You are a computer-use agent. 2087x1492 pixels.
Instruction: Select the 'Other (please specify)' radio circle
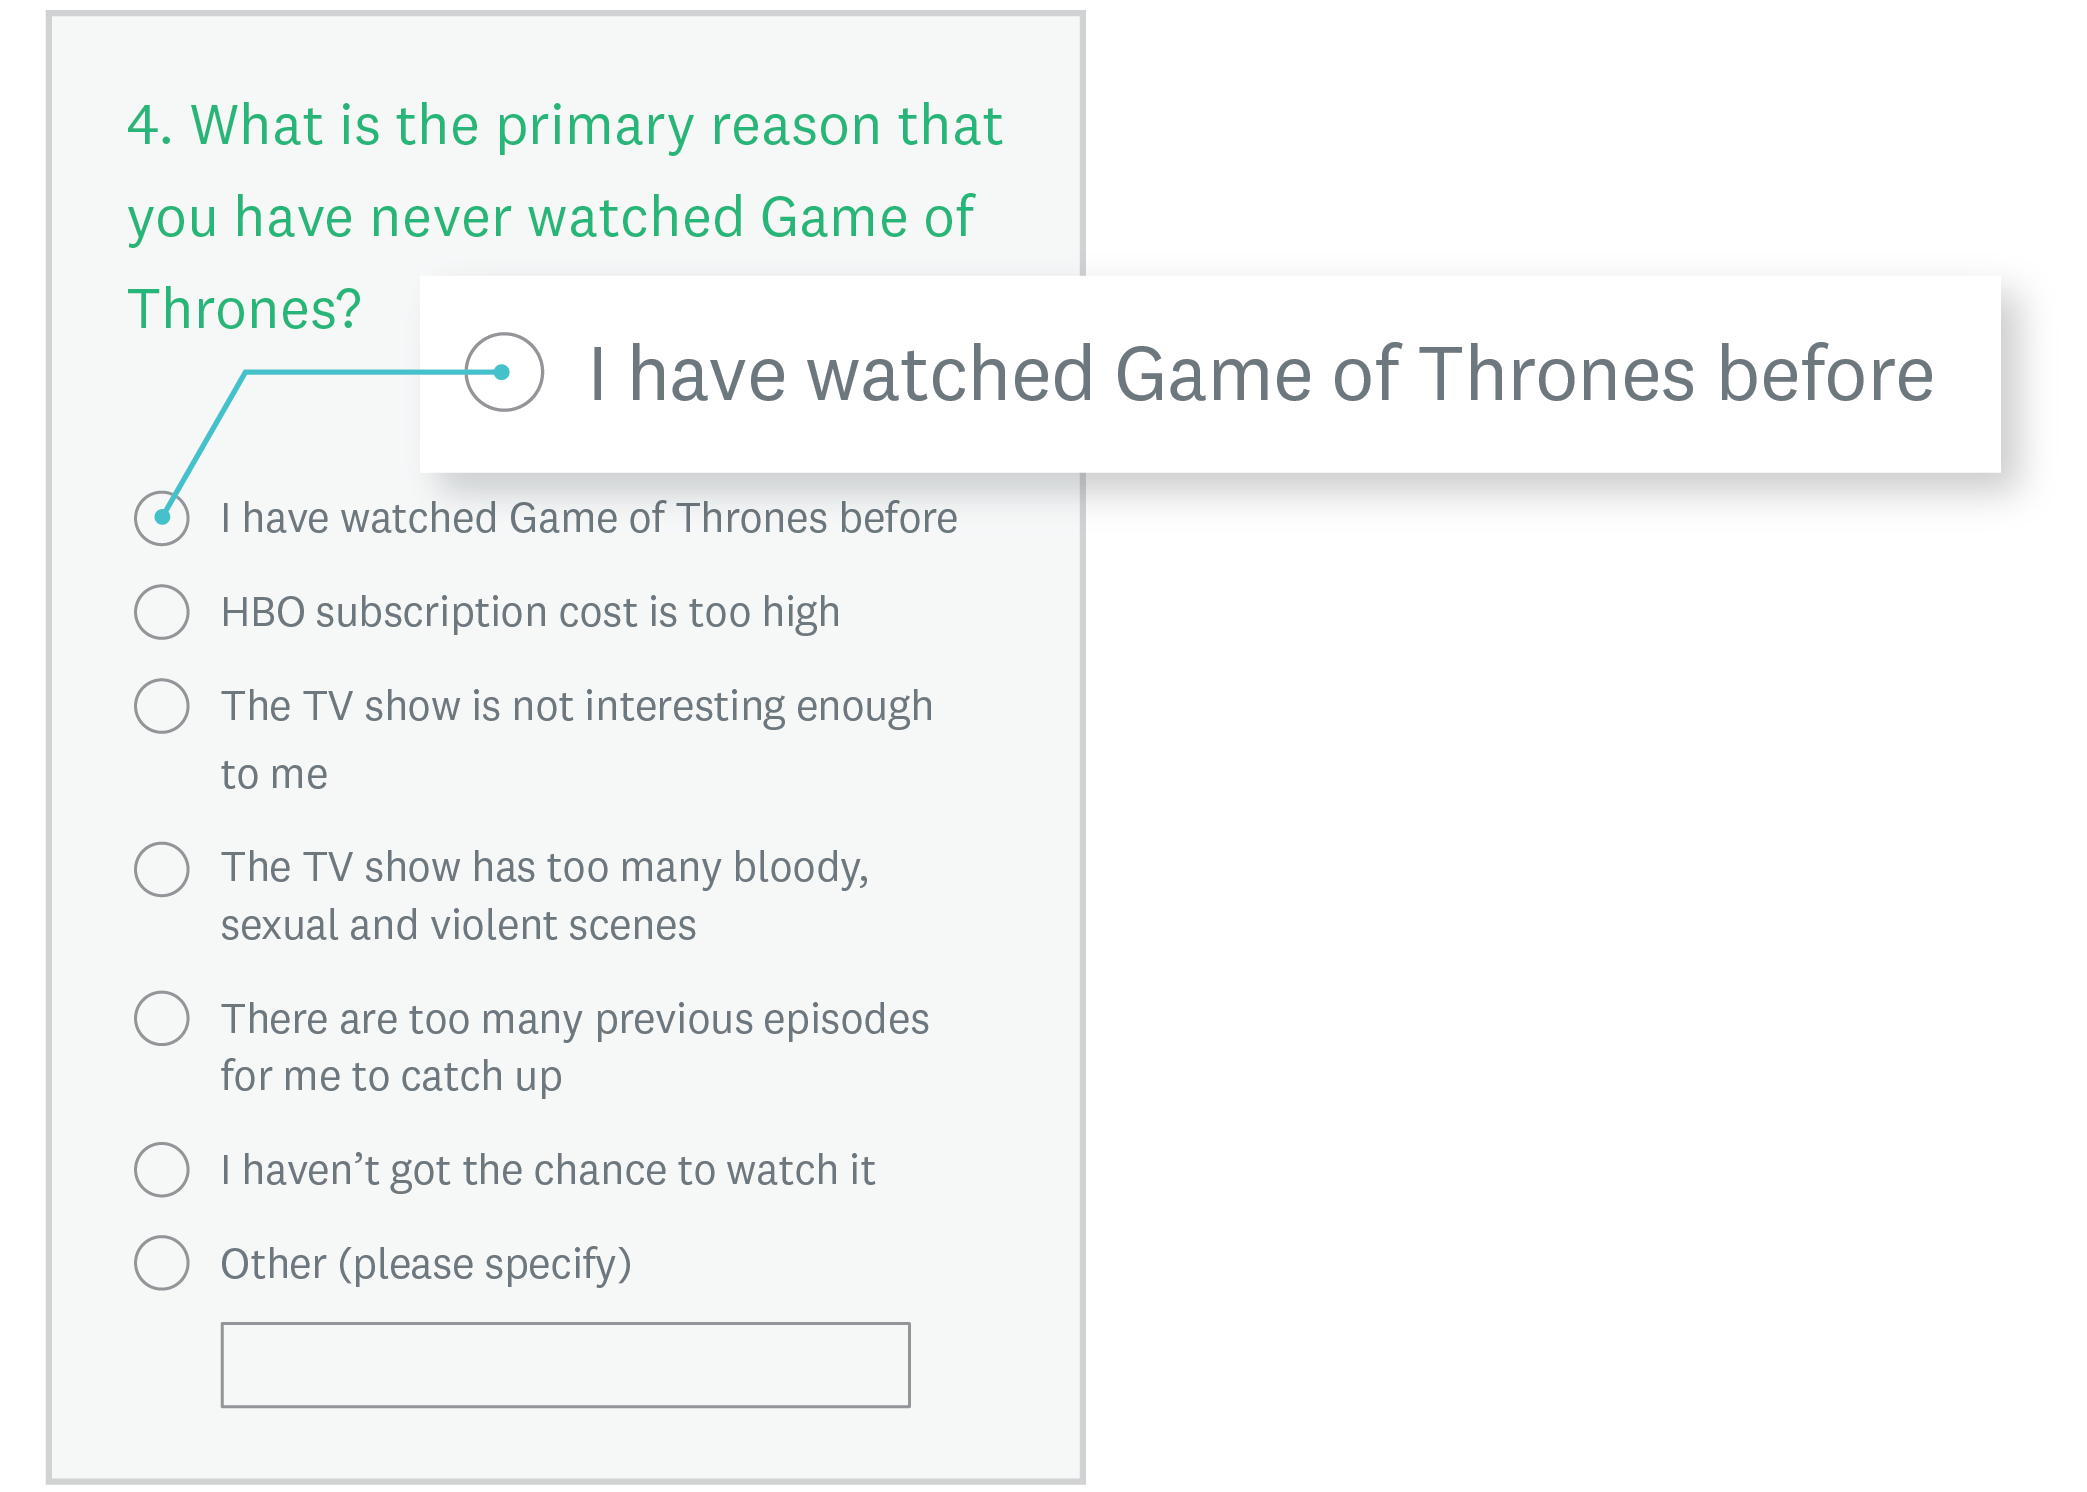pyautogui.click(x=162, y=1263)
